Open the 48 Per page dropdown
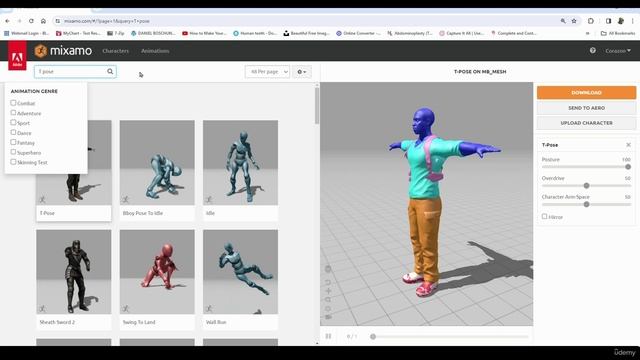The height and width of the screenshot is (360, 640). click(x=267, y=71)
